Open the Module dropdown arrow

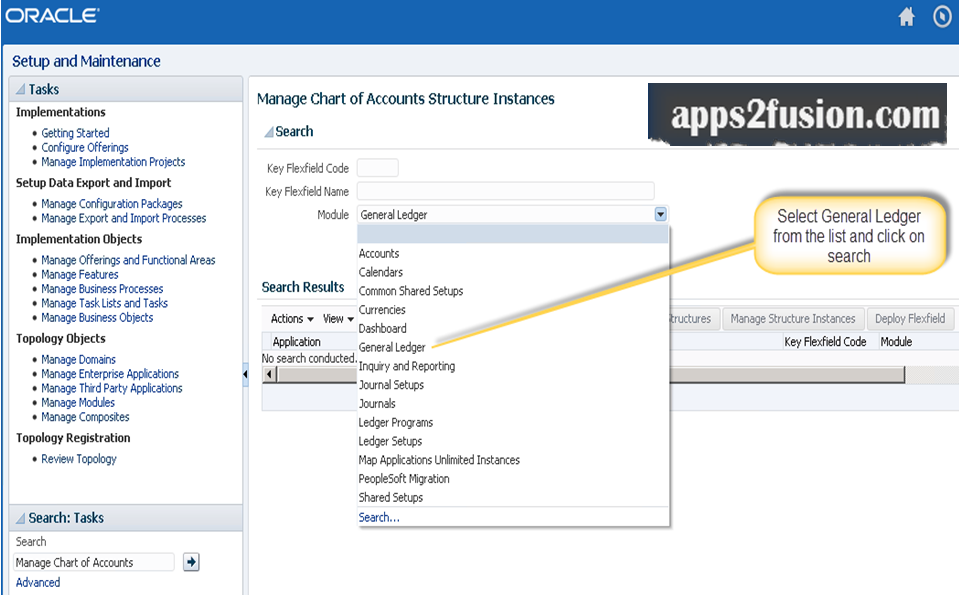[661, 215]
